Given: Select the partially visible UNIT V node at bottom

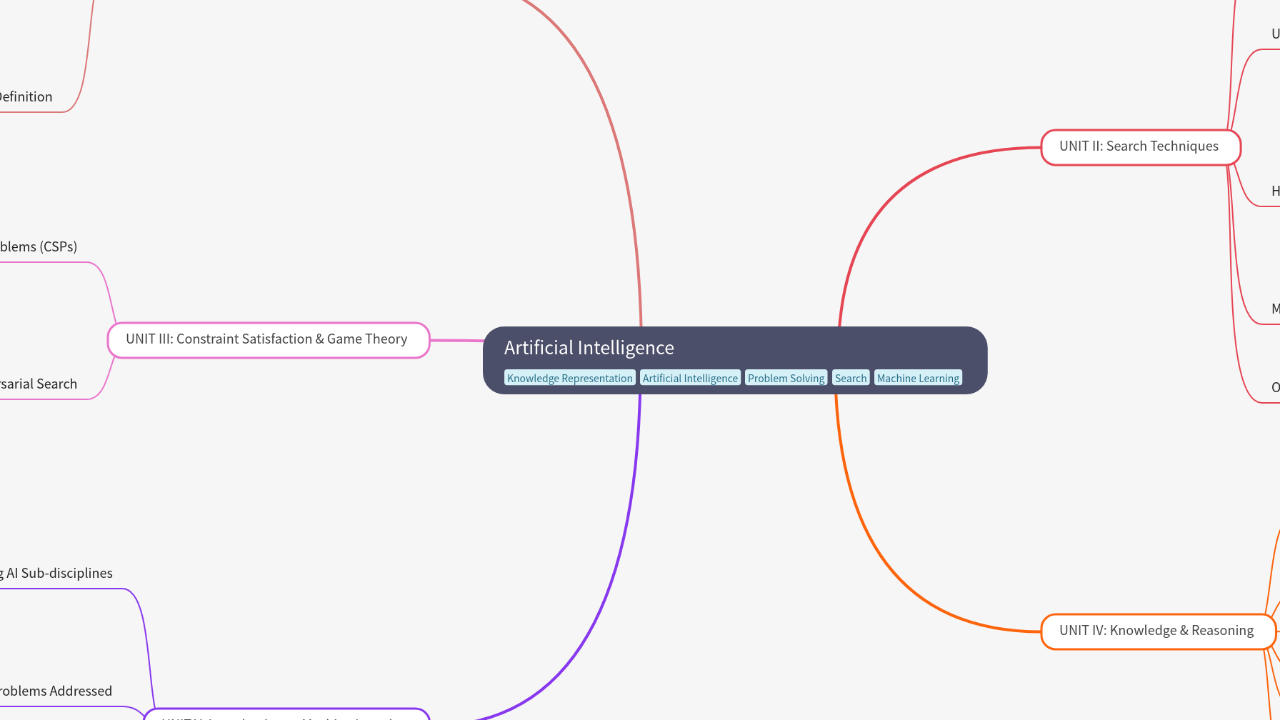Looking at the screenshot, I should (x=286, y=714).
